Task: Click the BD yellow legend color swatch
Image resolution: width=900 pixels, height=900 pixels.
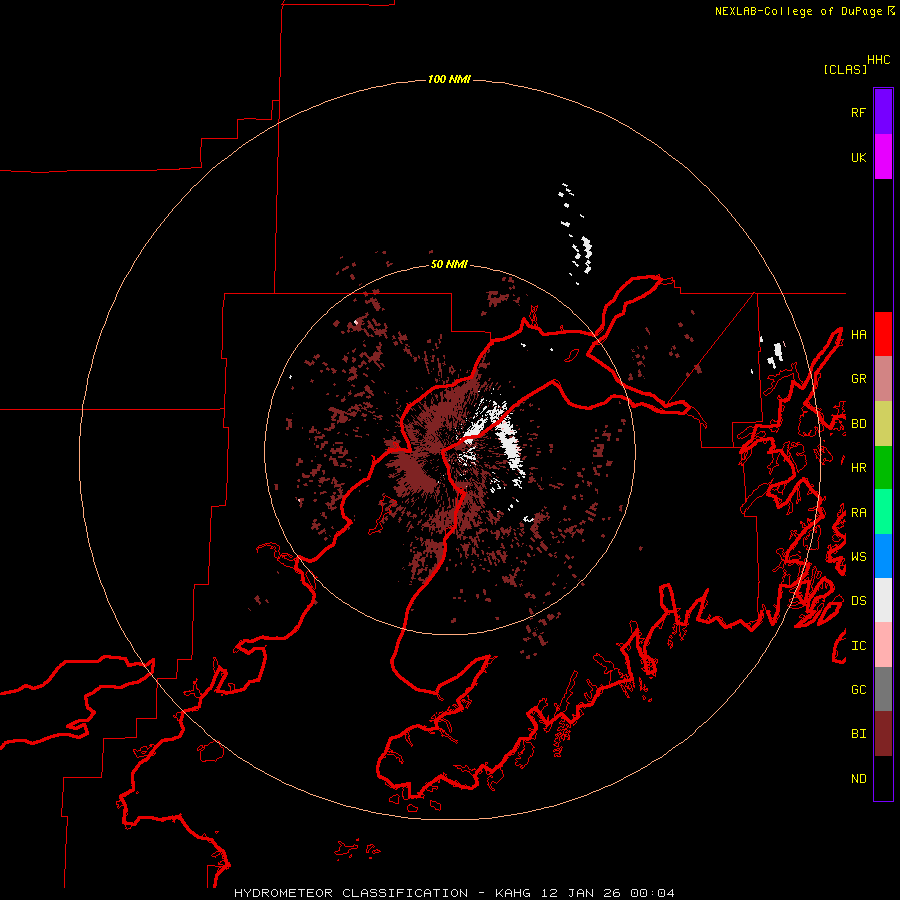Action: pyautogui.click(x=883, y=424)
